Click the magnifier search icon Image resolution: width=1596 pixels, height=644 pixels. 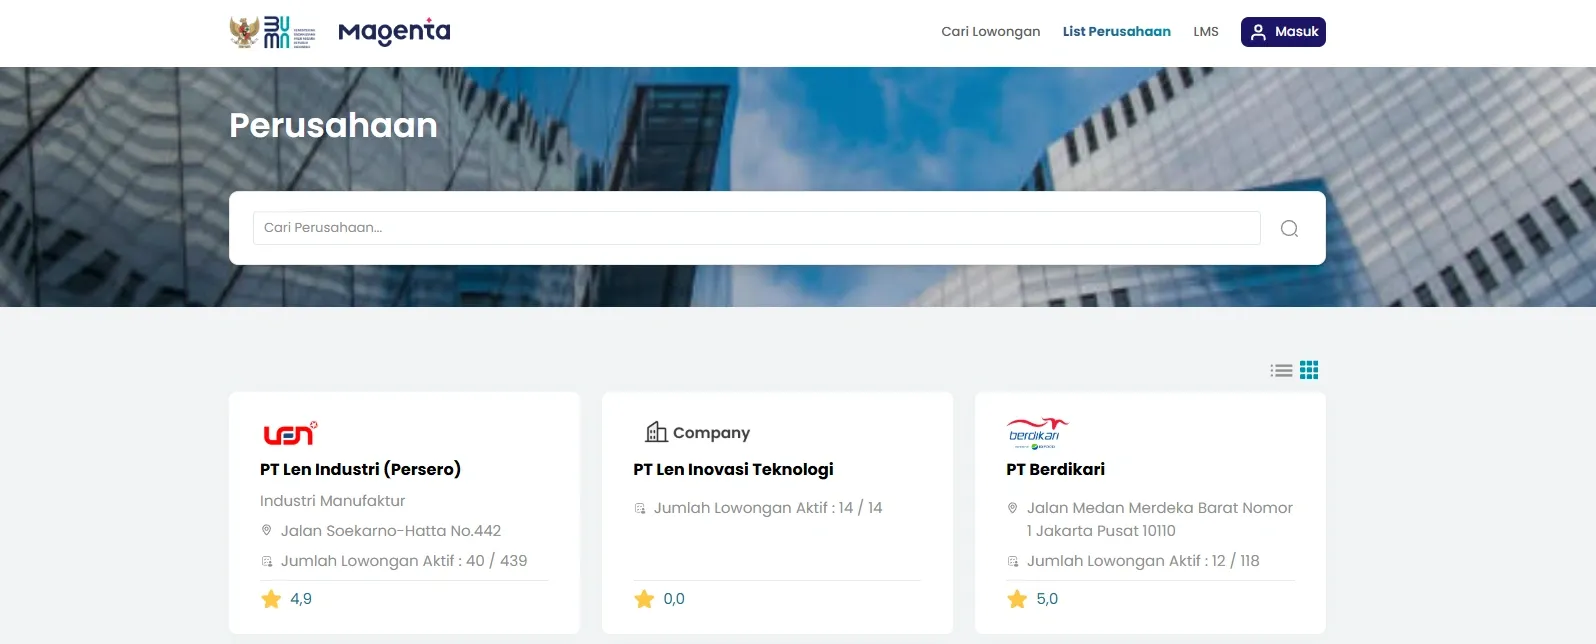(1289, 228)
